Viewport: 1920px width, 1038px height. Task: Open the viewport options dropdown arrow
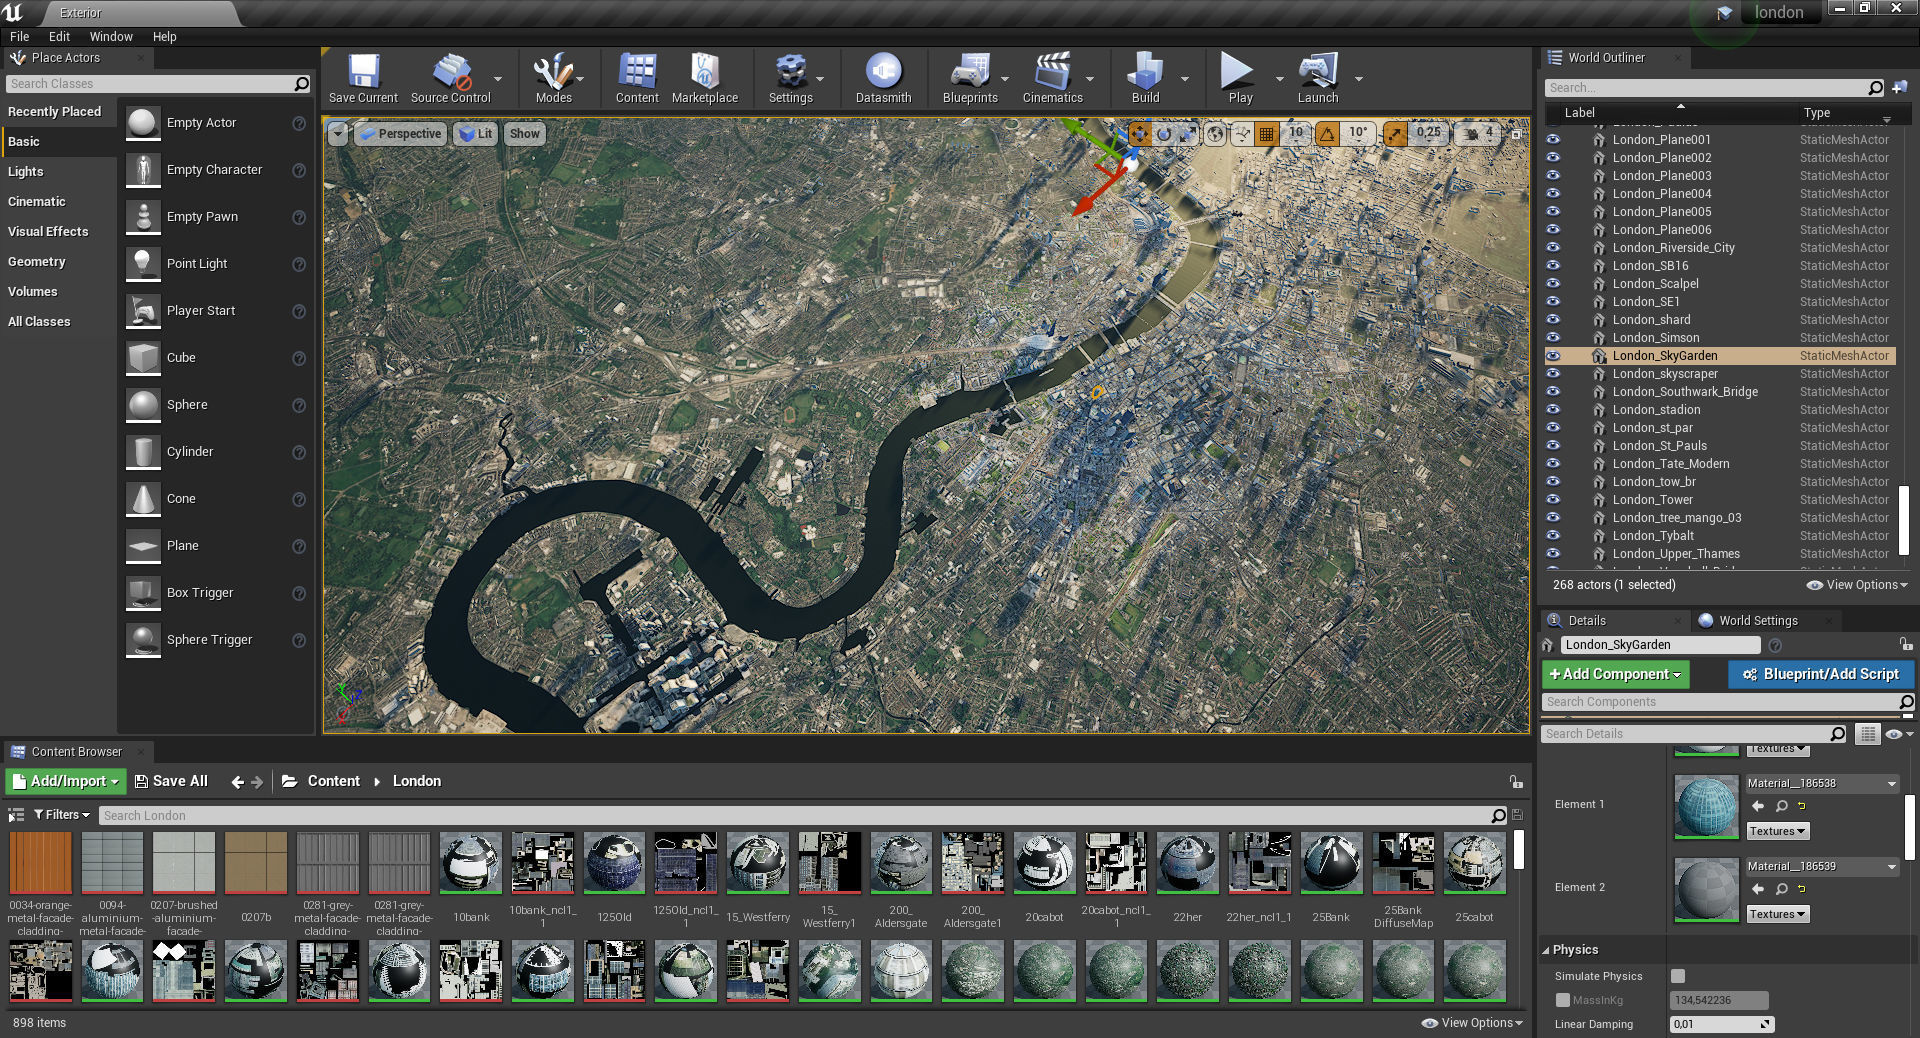338,134
